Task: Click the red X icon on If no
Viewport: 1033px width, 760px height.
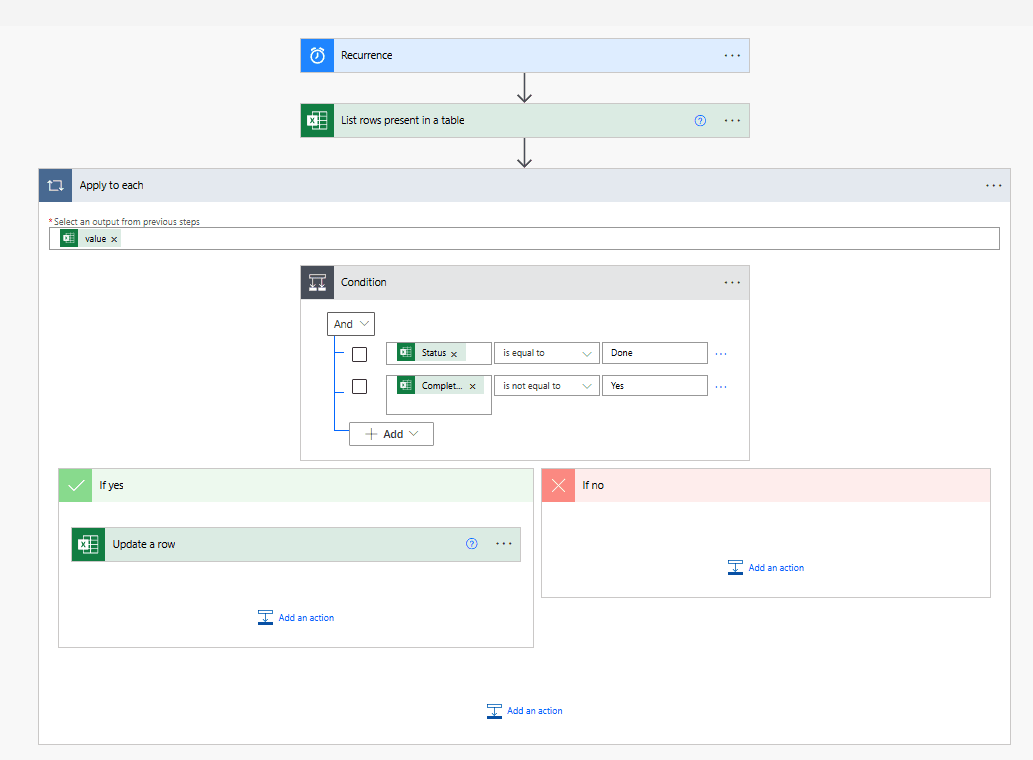Action: pos(558,485)
